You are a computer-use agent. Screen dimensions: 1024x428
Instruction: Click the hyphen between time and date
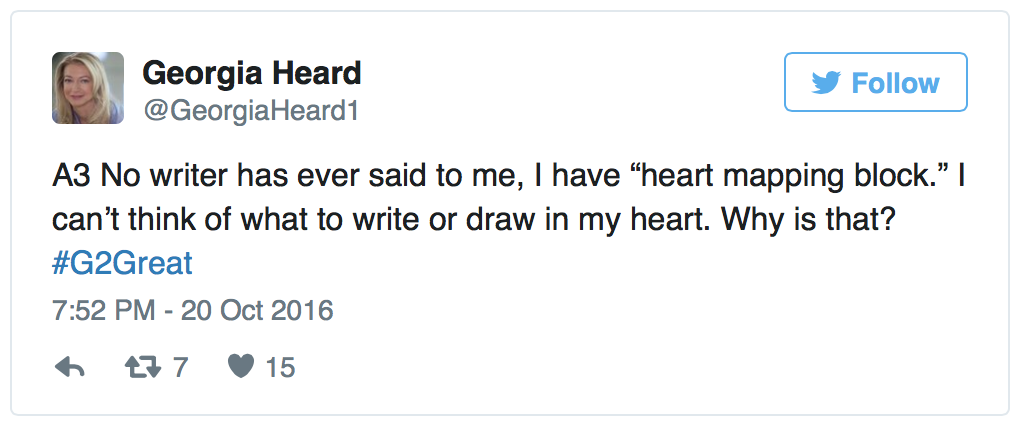(168, 311)
